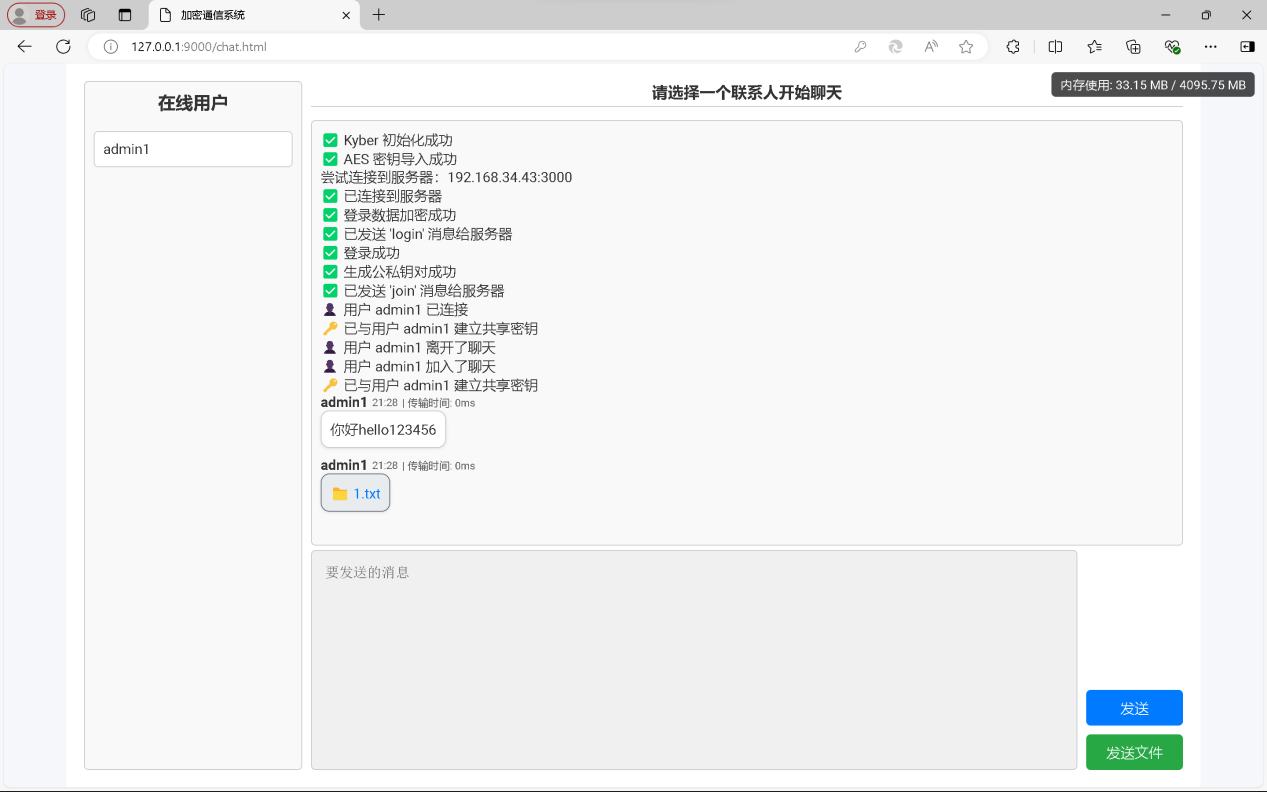Click the AES 密钥导入成功 log line
This screenshot has height=792, width=1267.
coord(390,159)
